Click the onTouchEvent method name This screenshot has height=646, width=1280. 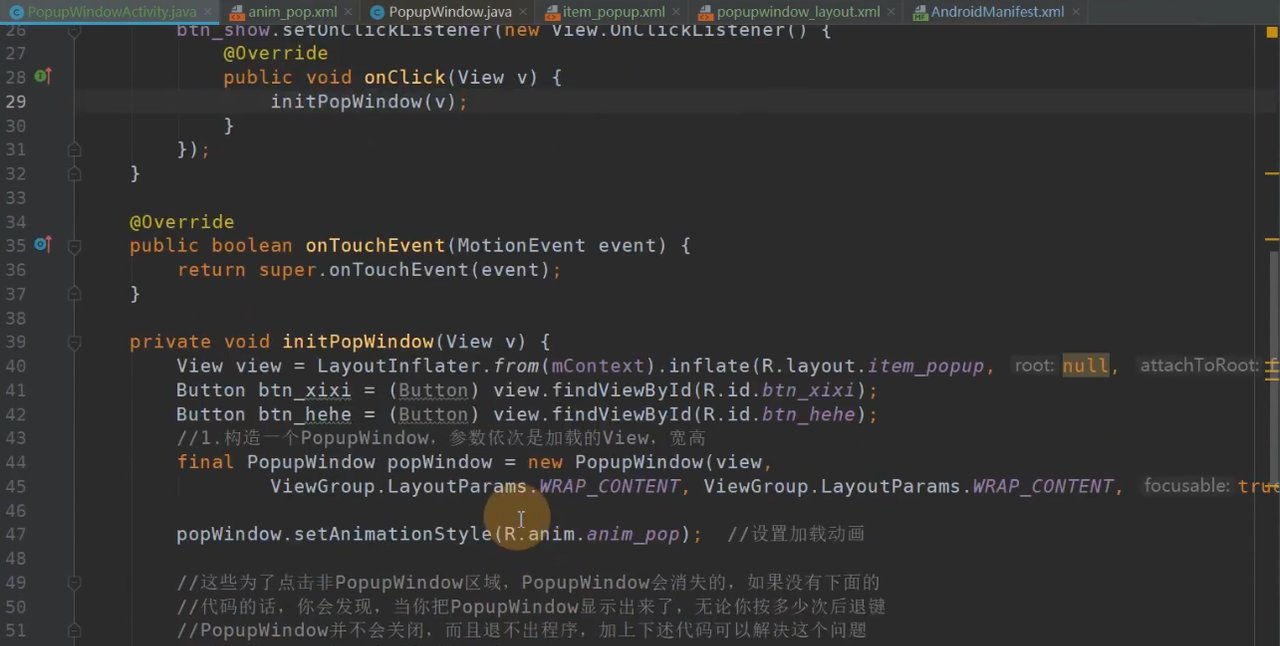point(375,246)
